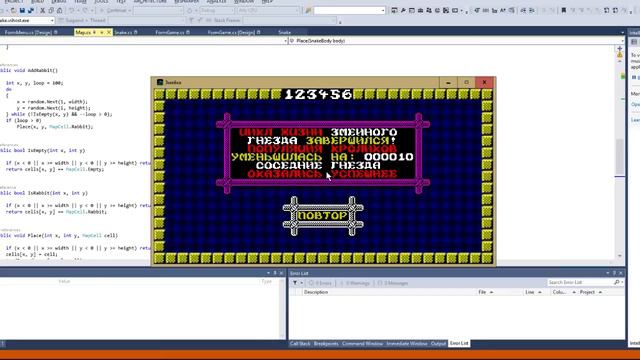Open the Thread dropdown in the debug toolbar
The image size is (640, 360).
point(147,20)
